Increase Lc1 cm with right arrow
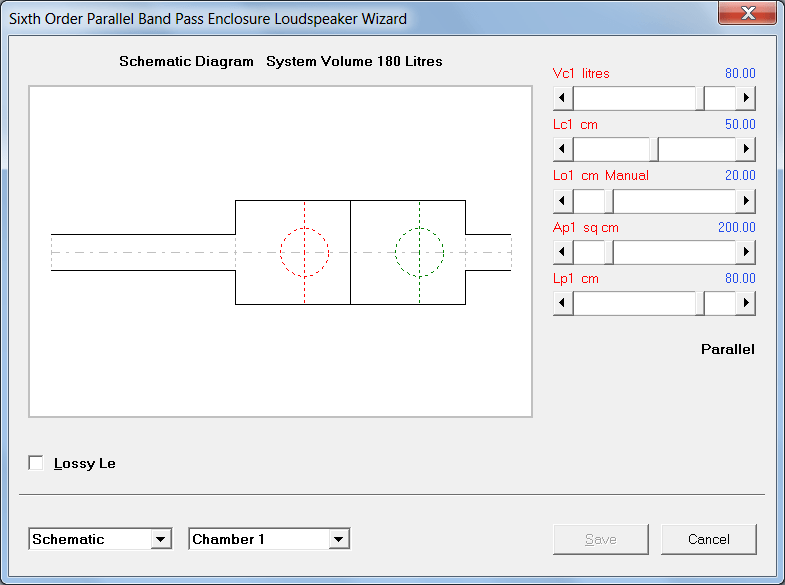Image resolution: width=785 pixels, height=585 pixels. (x=745, y=149)
